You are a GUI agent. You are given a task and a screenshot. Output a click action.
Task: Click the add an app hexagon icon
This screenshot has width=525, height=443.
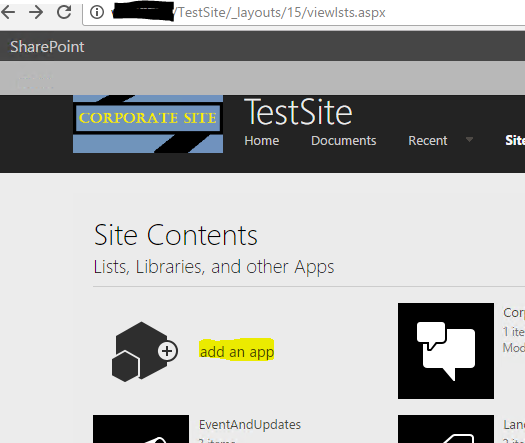point(145,352)
